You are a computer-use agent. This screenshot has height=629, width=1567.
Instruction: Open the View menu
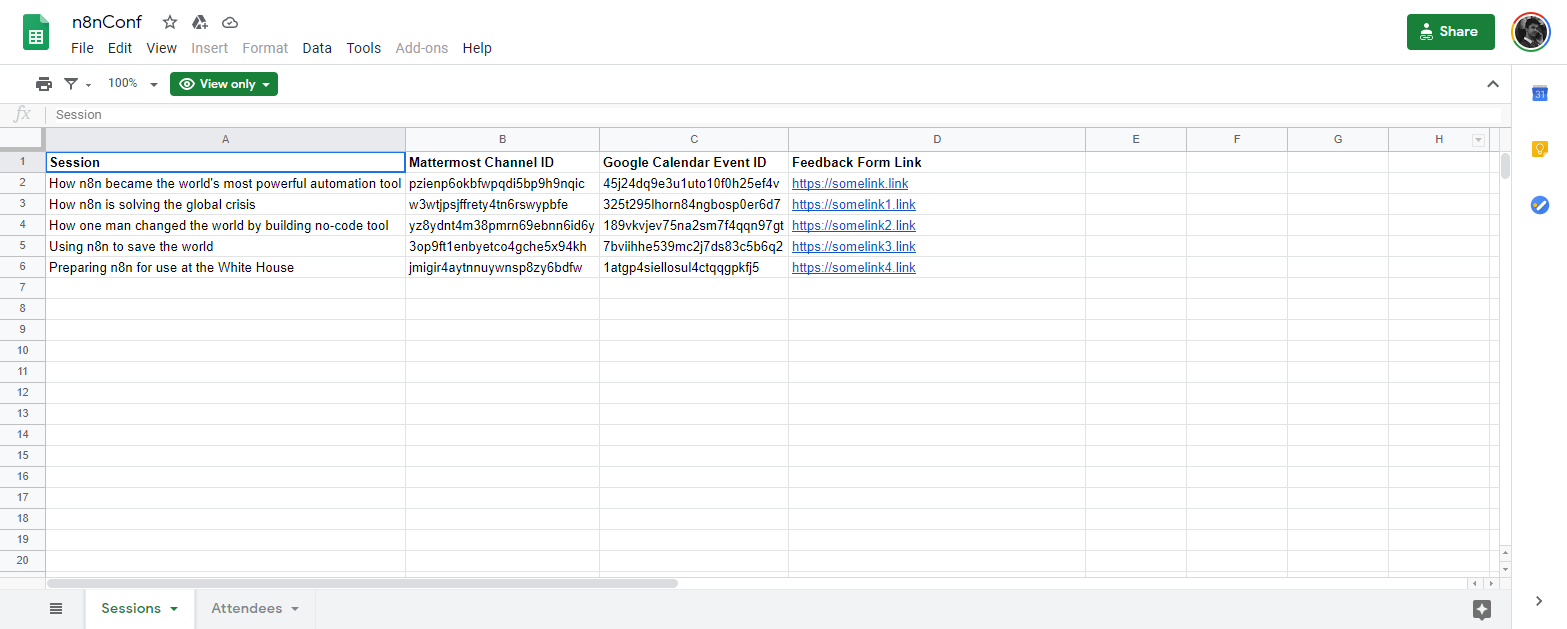tap(161, 48)
